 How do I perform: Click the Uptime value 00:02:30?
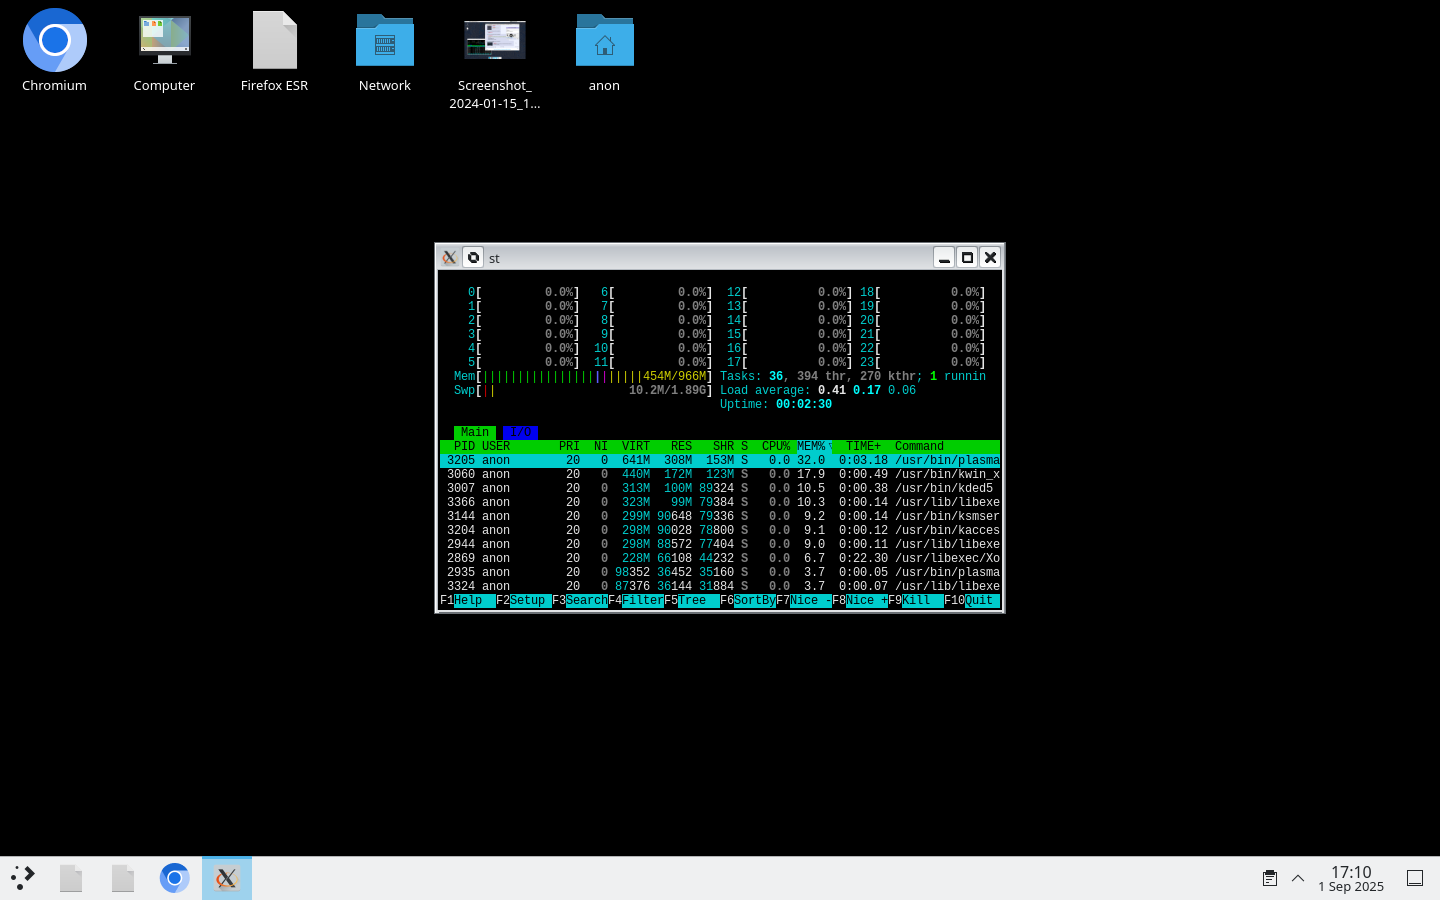tap(804, 404)
